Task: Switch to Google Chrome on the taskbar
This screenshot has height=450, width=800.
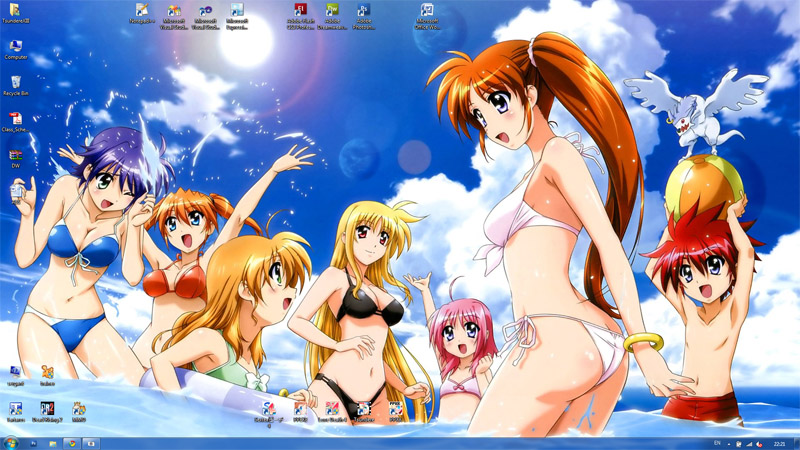Action: [x=72, y=444]
